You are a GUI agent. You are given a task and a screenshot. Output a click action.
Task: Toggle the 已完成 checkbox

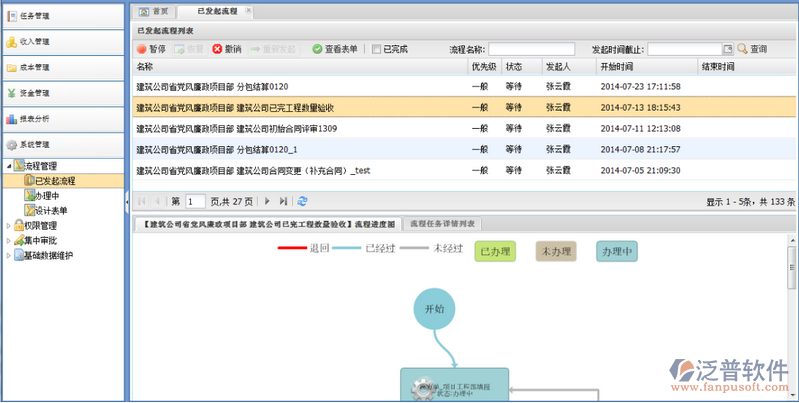pyautogui.click(x=377, y=49)
